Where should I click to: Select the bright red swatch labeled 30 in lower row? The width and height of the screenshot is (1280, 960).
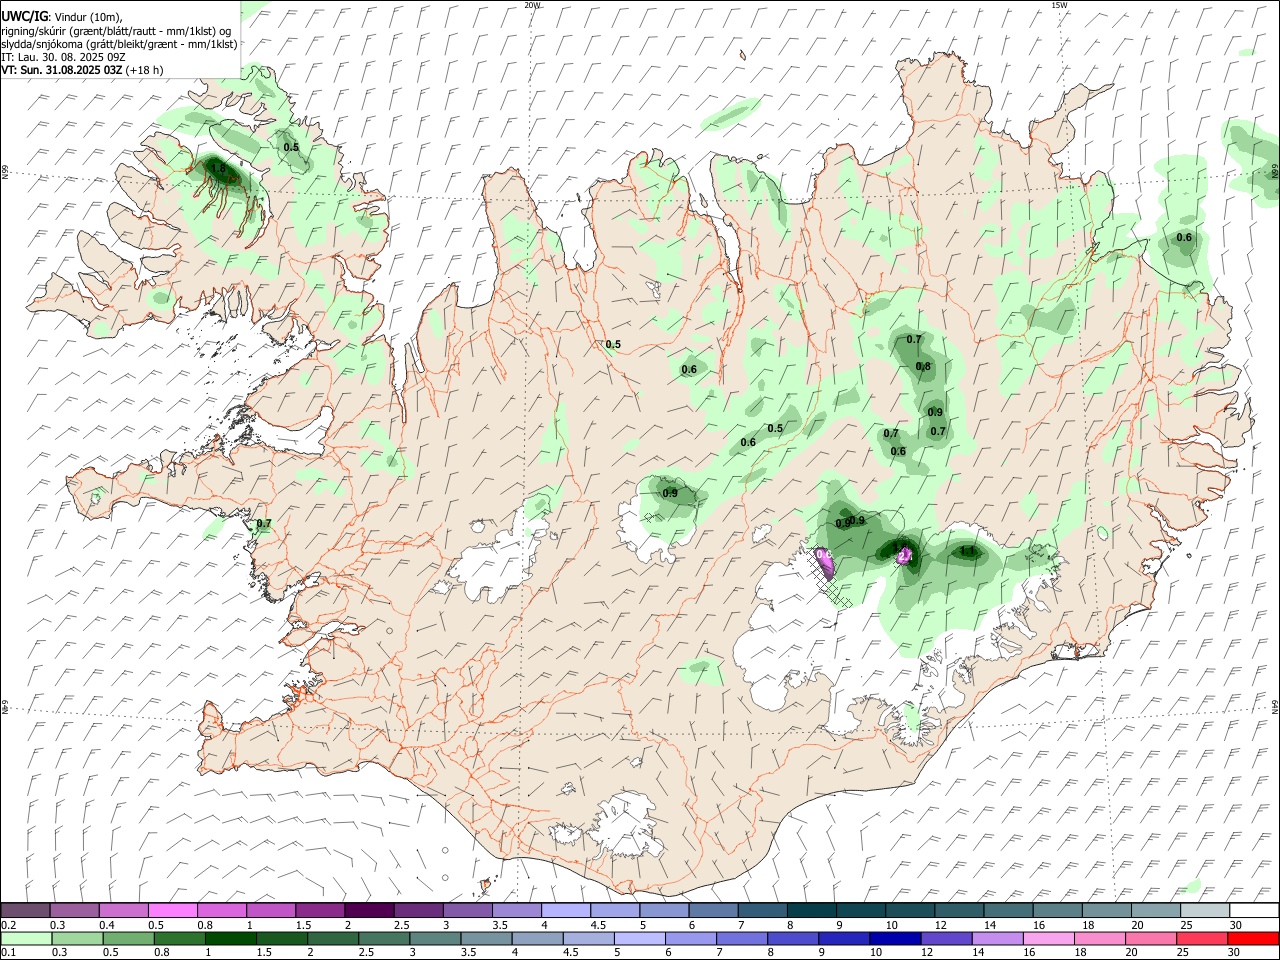pos(1252,938)
